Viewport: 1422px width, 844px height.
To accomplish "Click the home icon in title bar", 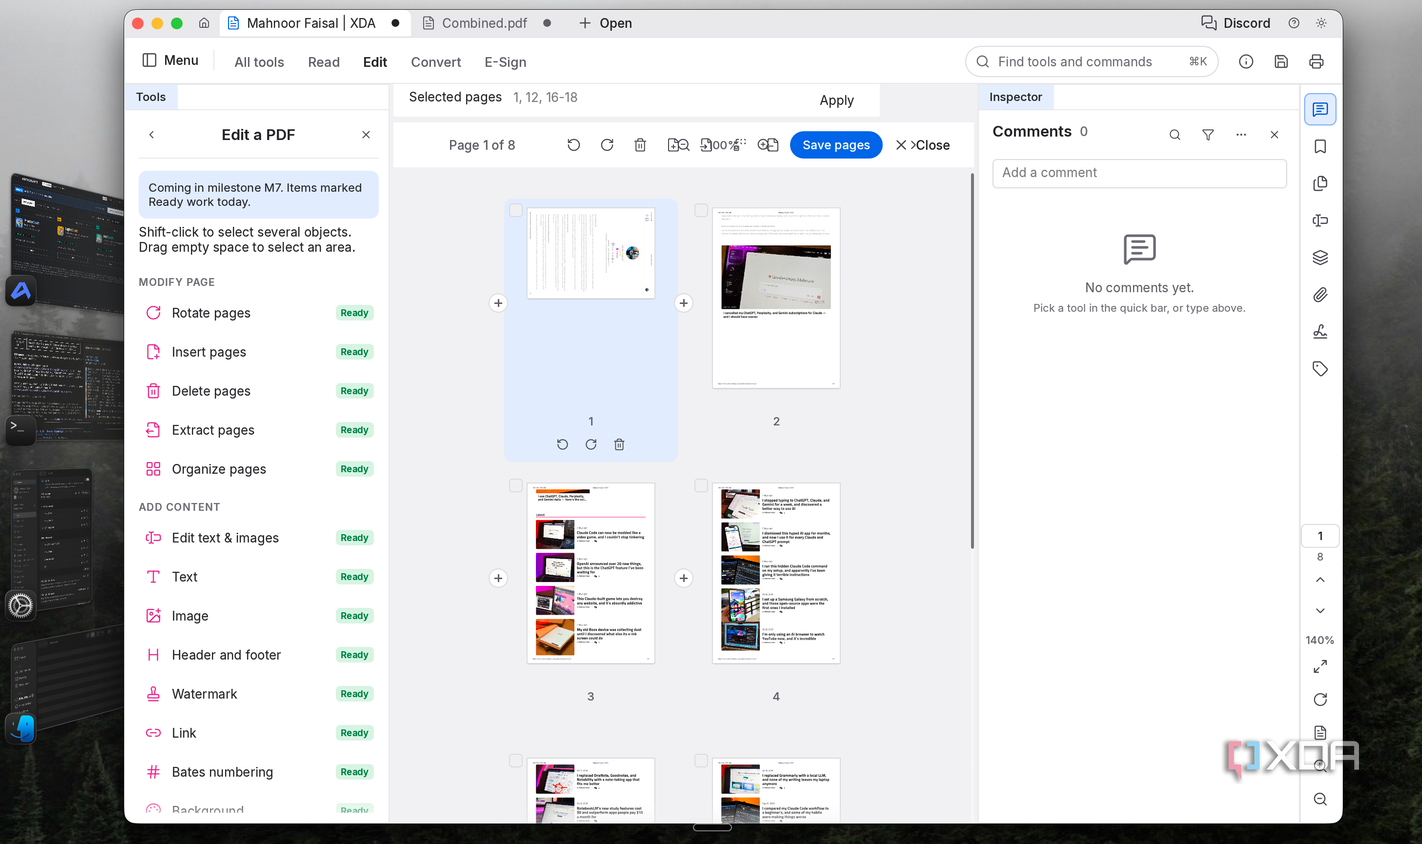I will (x=204, y=23).
